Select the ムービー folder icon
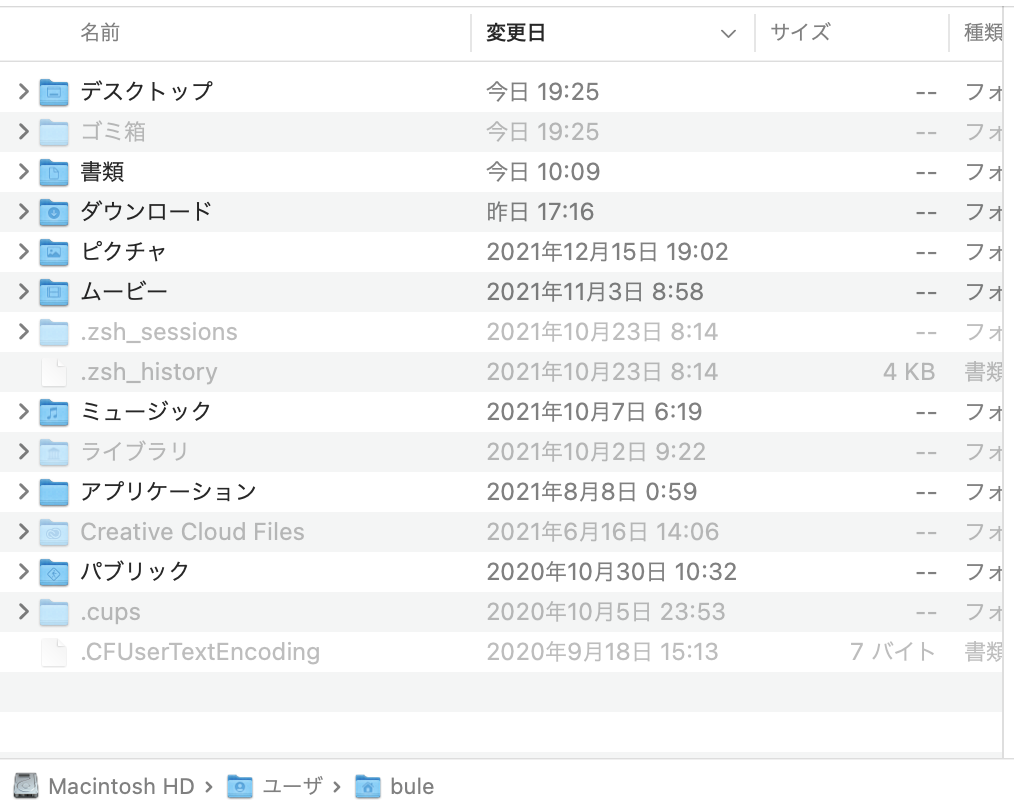The height and width of the screenshot is (812, 1014). click(54, 292)
